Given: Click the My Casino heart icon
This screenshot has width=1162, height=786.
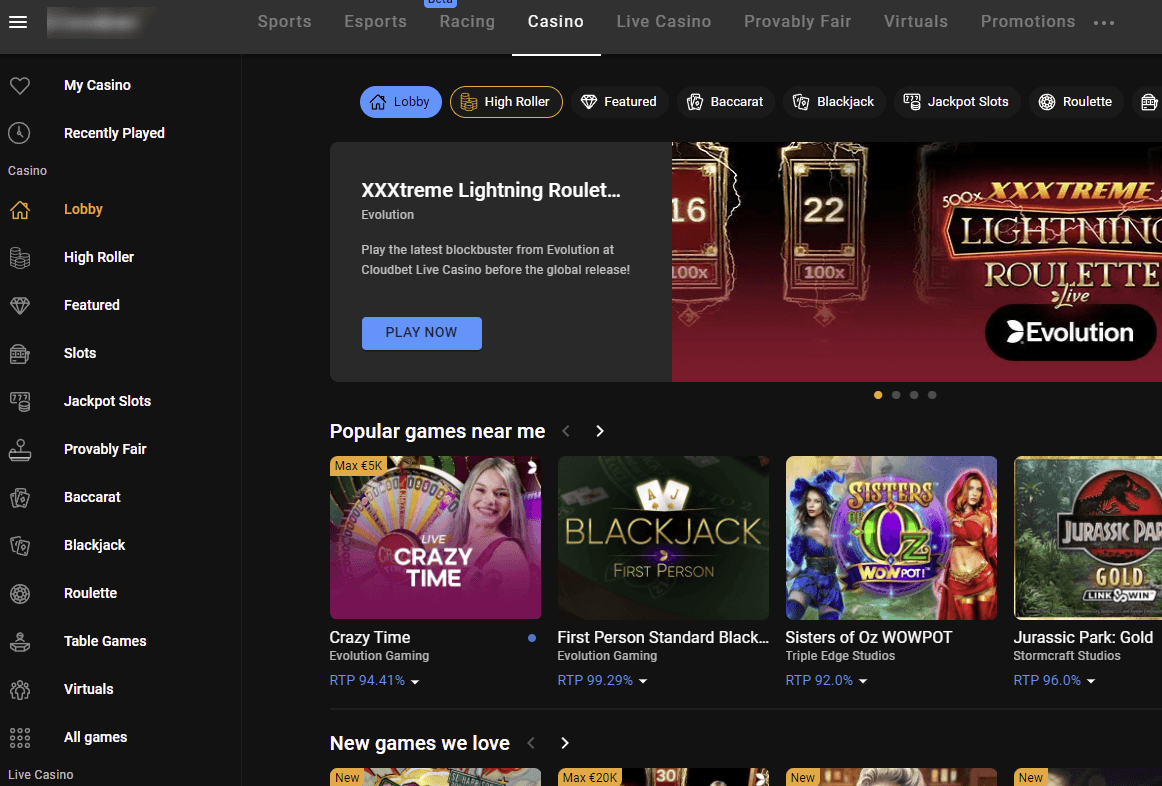Looking at the screenshot, I should [20, 86].
